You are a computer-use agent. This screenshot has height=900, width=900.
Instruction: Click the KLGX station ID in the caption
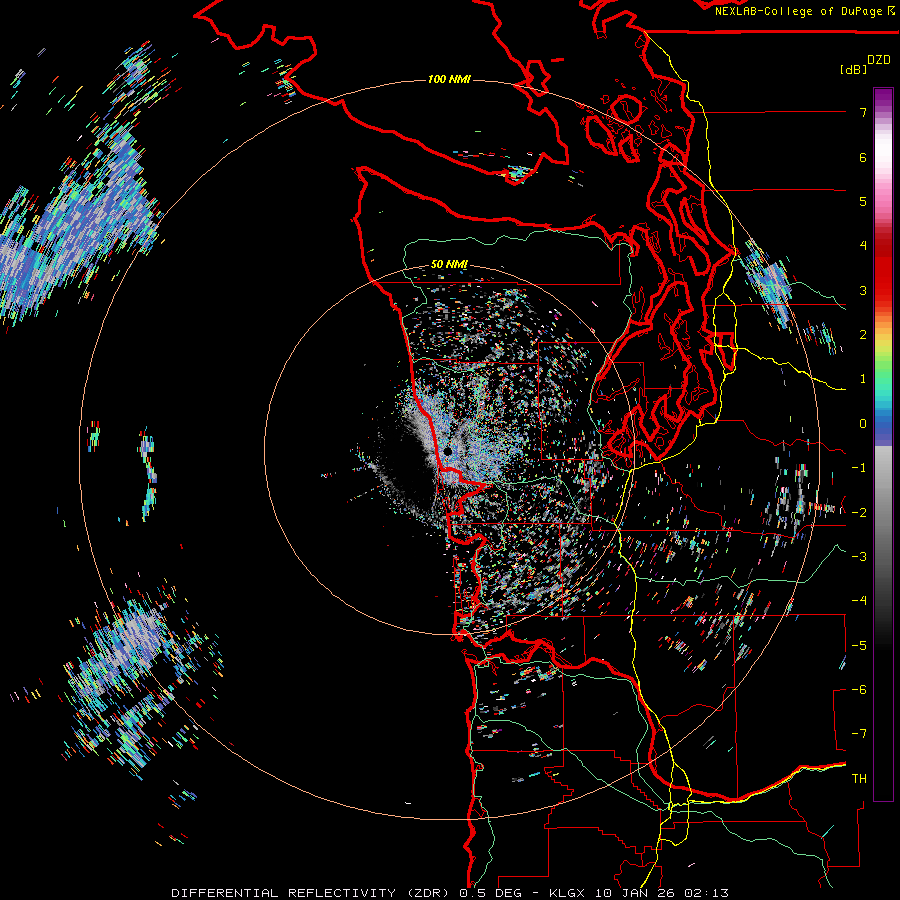567,893
